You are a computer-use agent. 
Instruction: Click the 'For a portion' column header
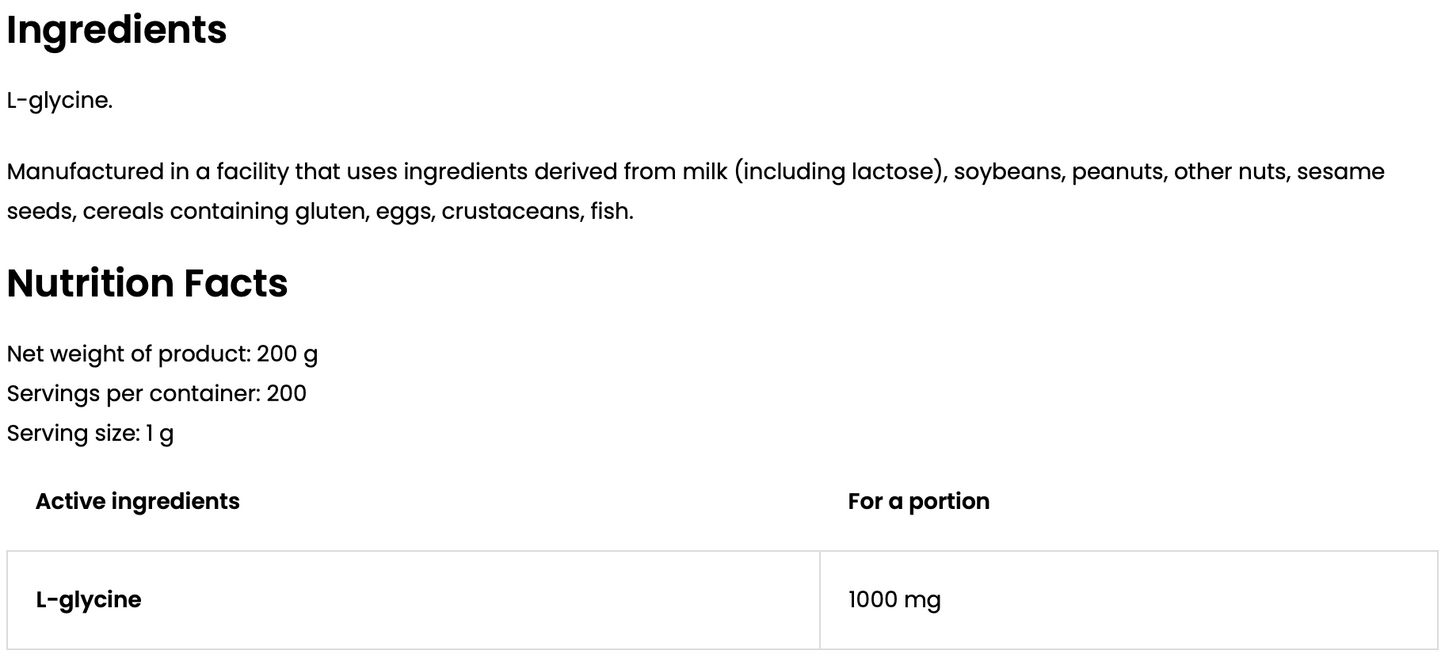coord(918,501)
